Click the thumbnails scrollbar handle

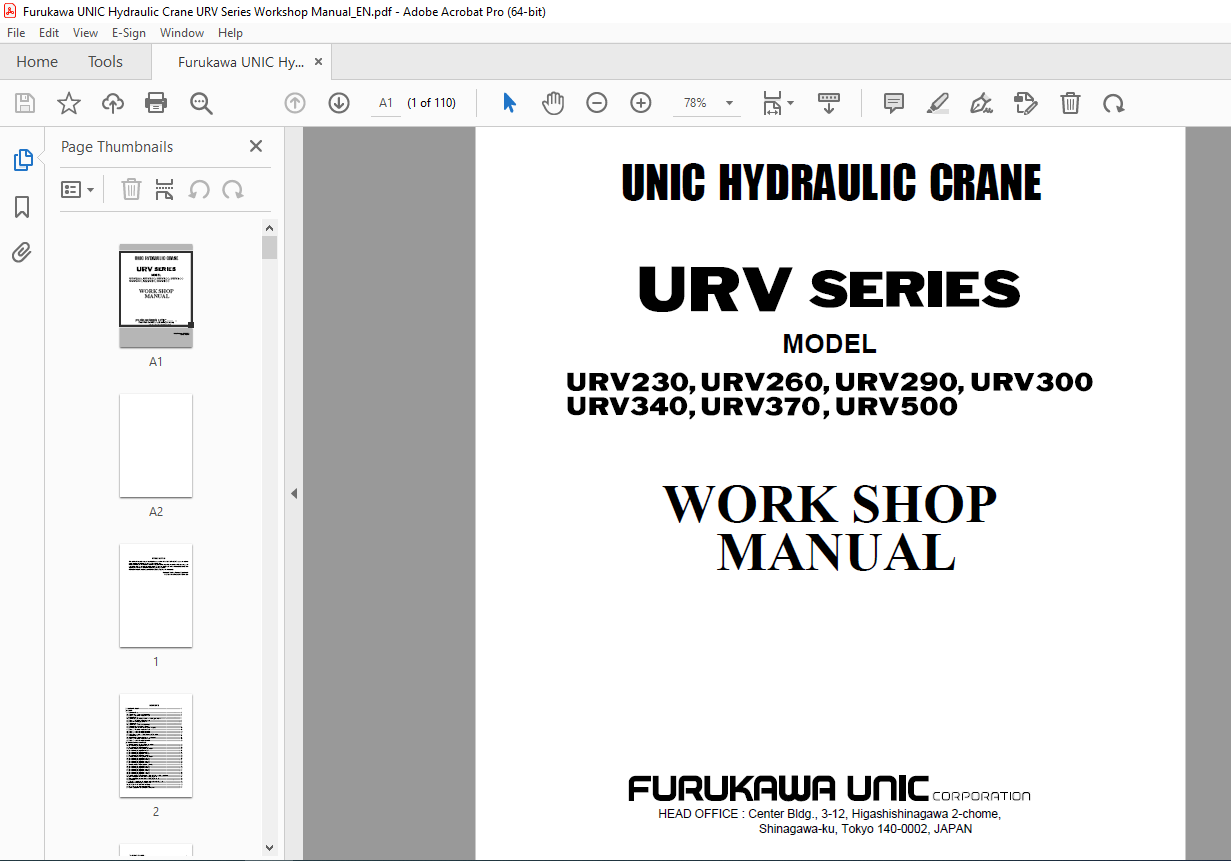pyautogui.click(x=270, y=248)
